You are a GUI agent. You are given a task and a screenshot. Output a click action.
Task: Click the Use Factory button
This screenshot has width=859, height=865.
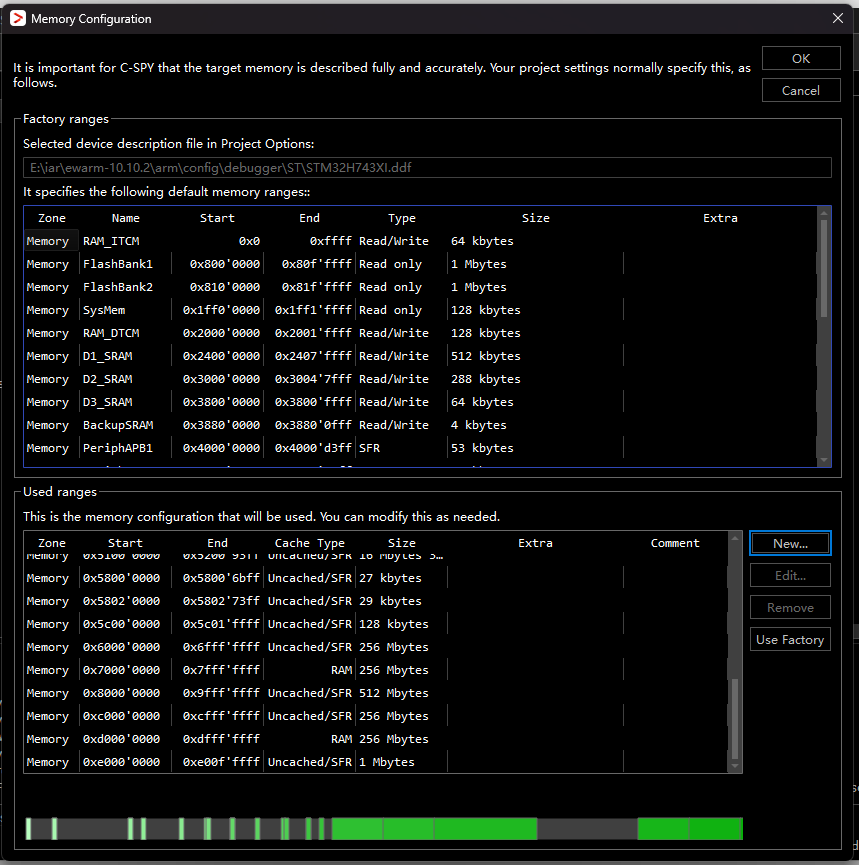(x=790, y=639)
